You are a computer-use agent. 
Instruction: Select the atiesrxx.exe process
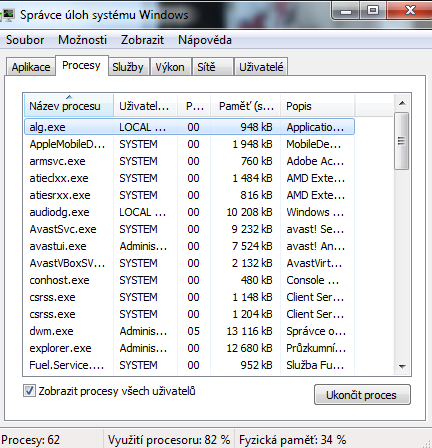pos(189,195)
